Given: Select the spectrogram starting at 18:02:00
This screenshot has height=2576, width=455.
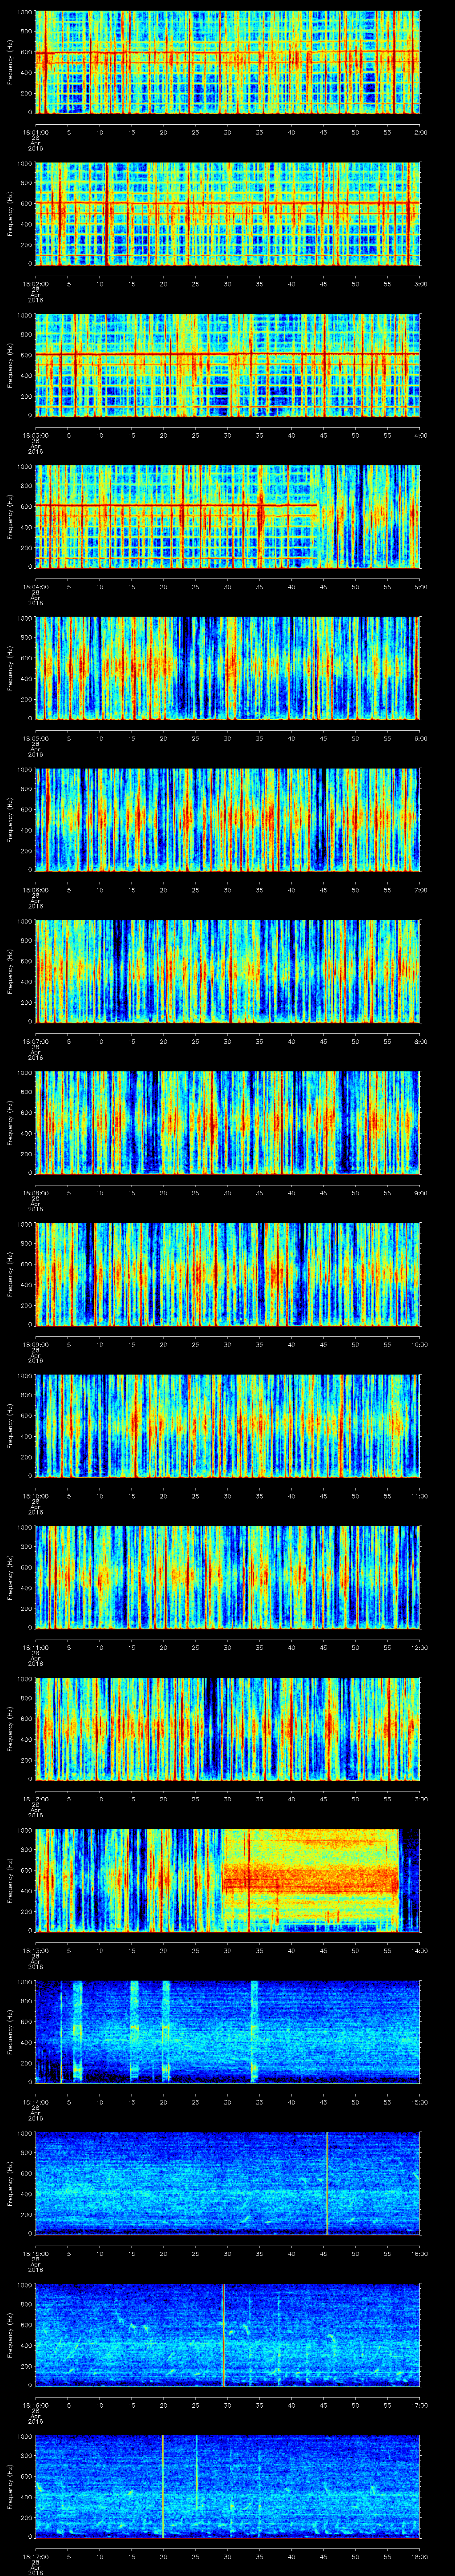Looking at the screenshot, I should 228,214.
